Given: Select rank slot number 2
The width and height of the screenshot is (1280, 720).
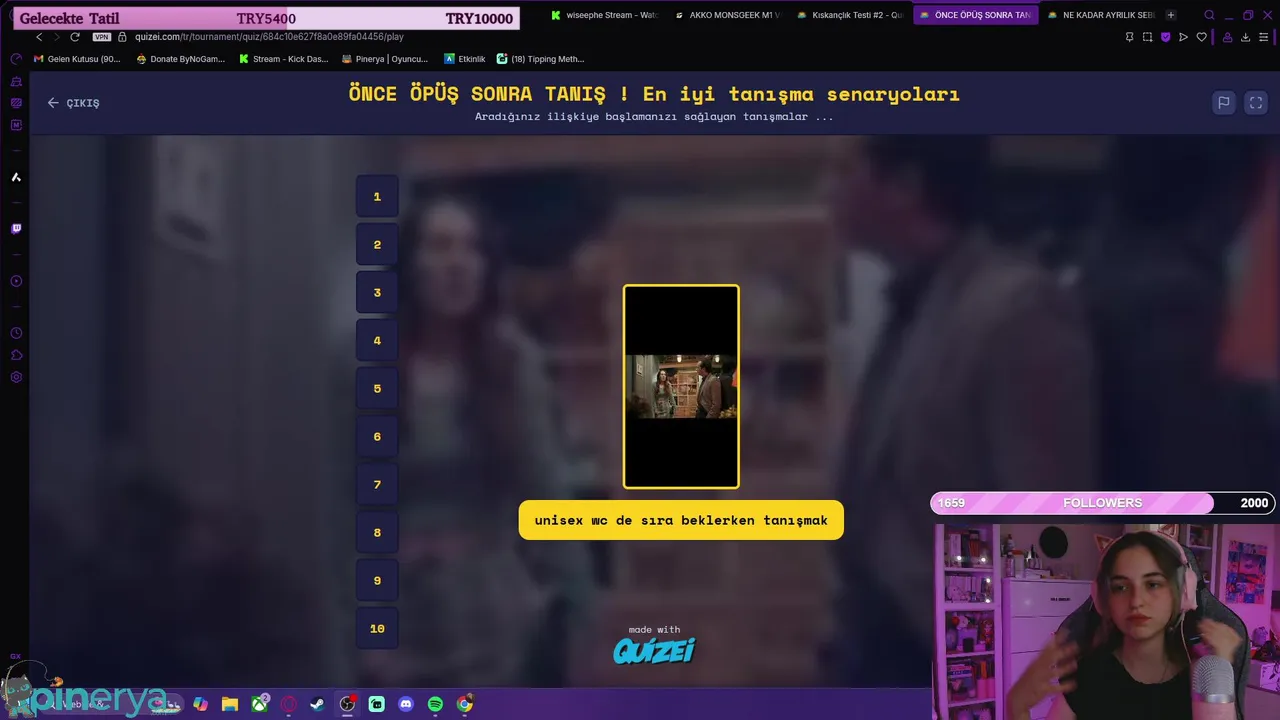Looking at the screenshot, I should click(377, 245).
